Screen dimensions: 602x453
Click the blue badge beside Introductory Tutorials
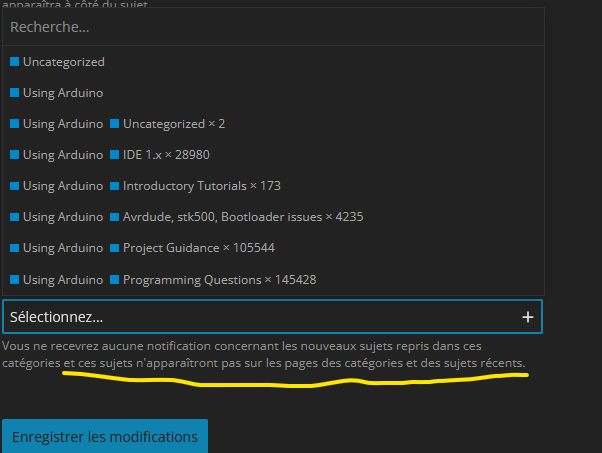click(114, 186)
